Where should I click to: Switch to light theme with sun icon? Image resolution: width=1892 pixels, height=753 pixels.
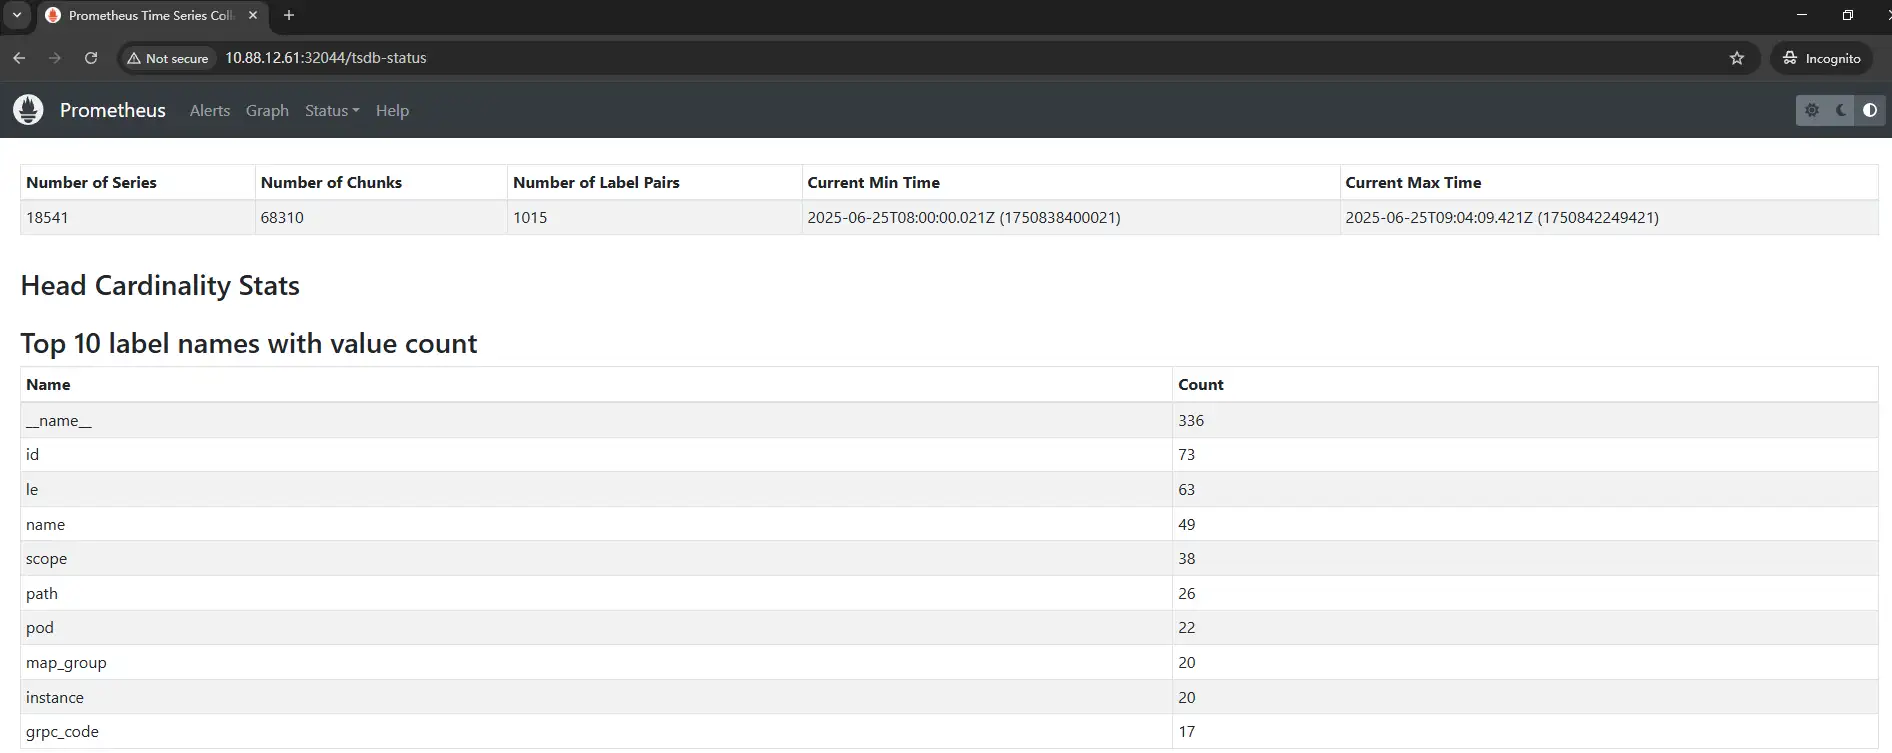[1812, 110]
